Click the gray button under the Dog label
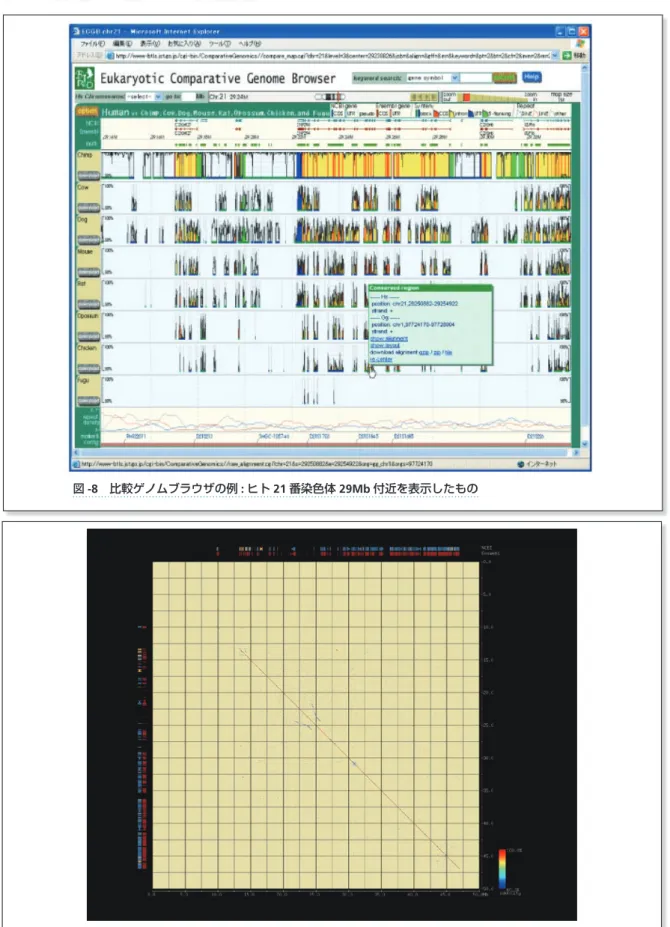 click(x=89, y=239)
